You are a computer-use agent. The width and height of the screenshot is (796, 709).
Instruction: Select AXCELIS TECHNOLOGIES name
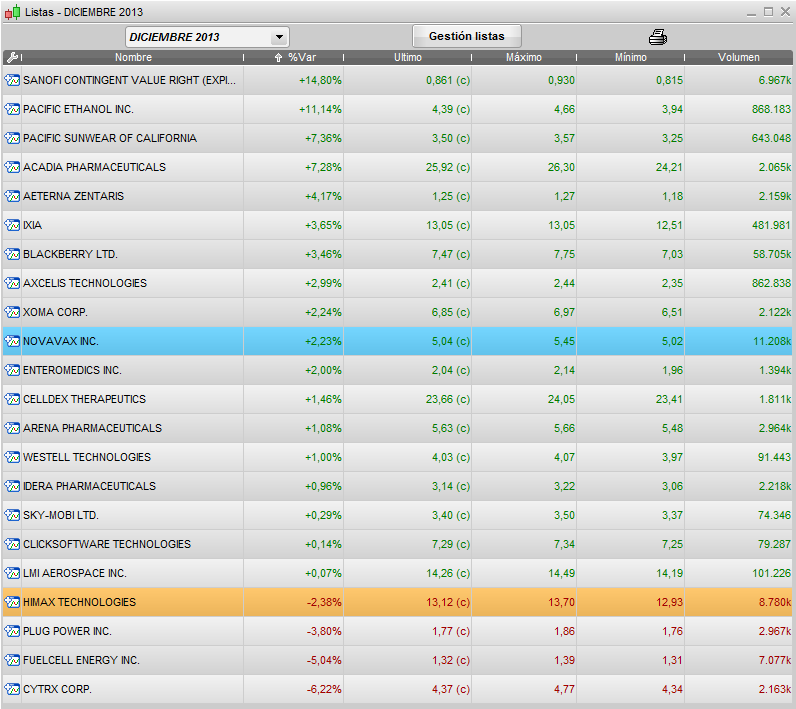point(85,283)
